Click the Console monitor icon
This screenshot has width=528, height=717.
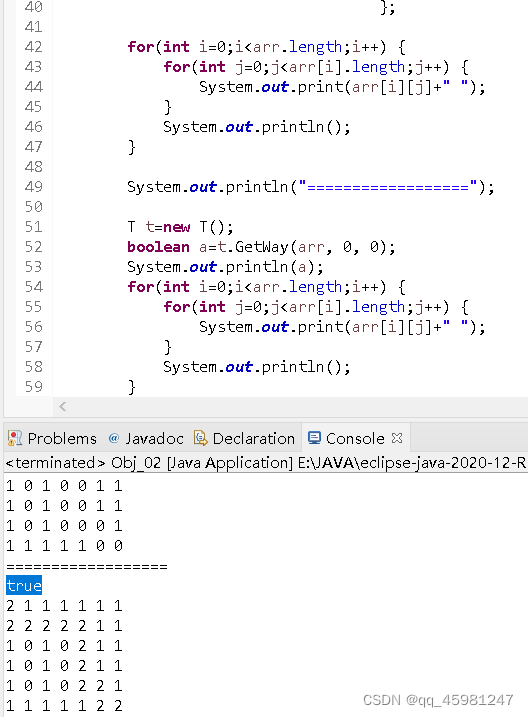[314, 438]
